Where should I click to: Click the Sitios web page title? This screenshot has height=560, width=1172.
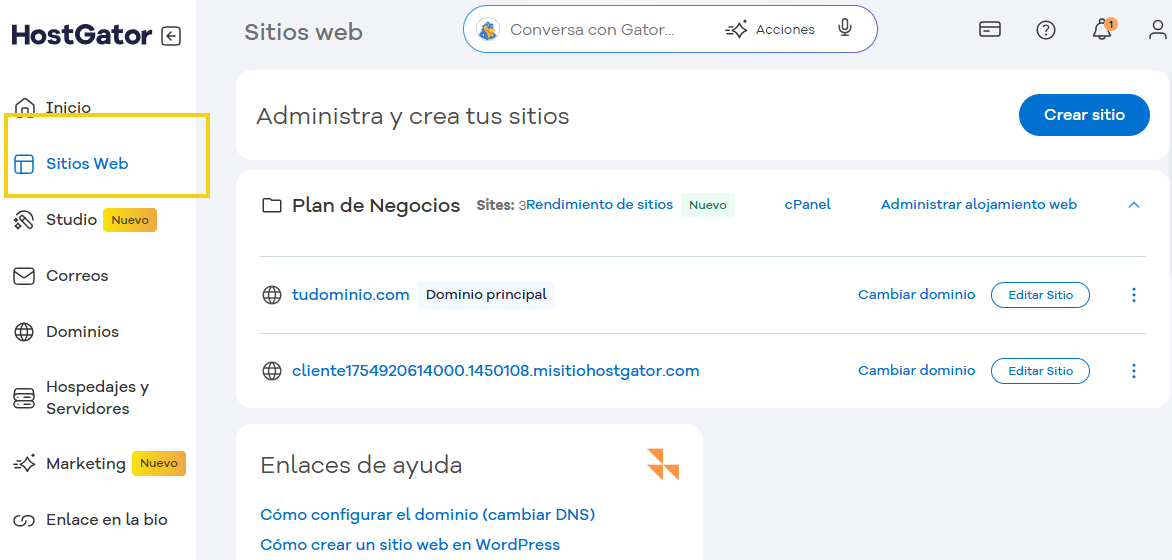303,32
